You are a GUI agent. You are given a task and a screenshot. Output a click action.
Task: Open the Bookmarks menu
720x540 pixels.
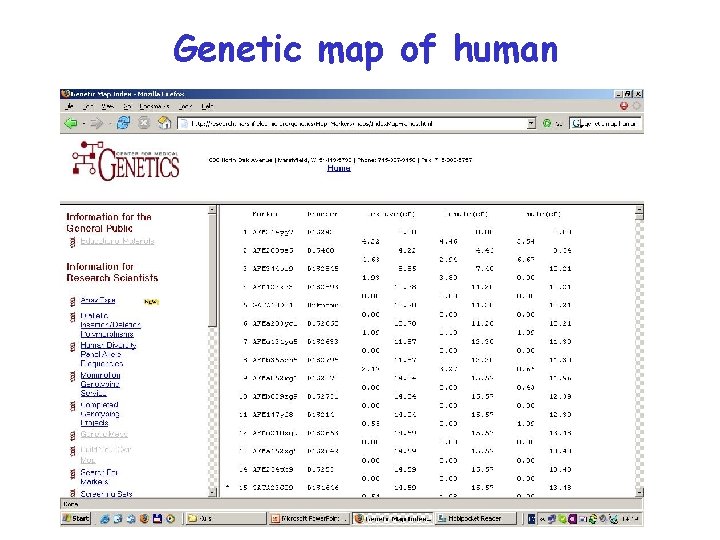[x=154, y=107]
